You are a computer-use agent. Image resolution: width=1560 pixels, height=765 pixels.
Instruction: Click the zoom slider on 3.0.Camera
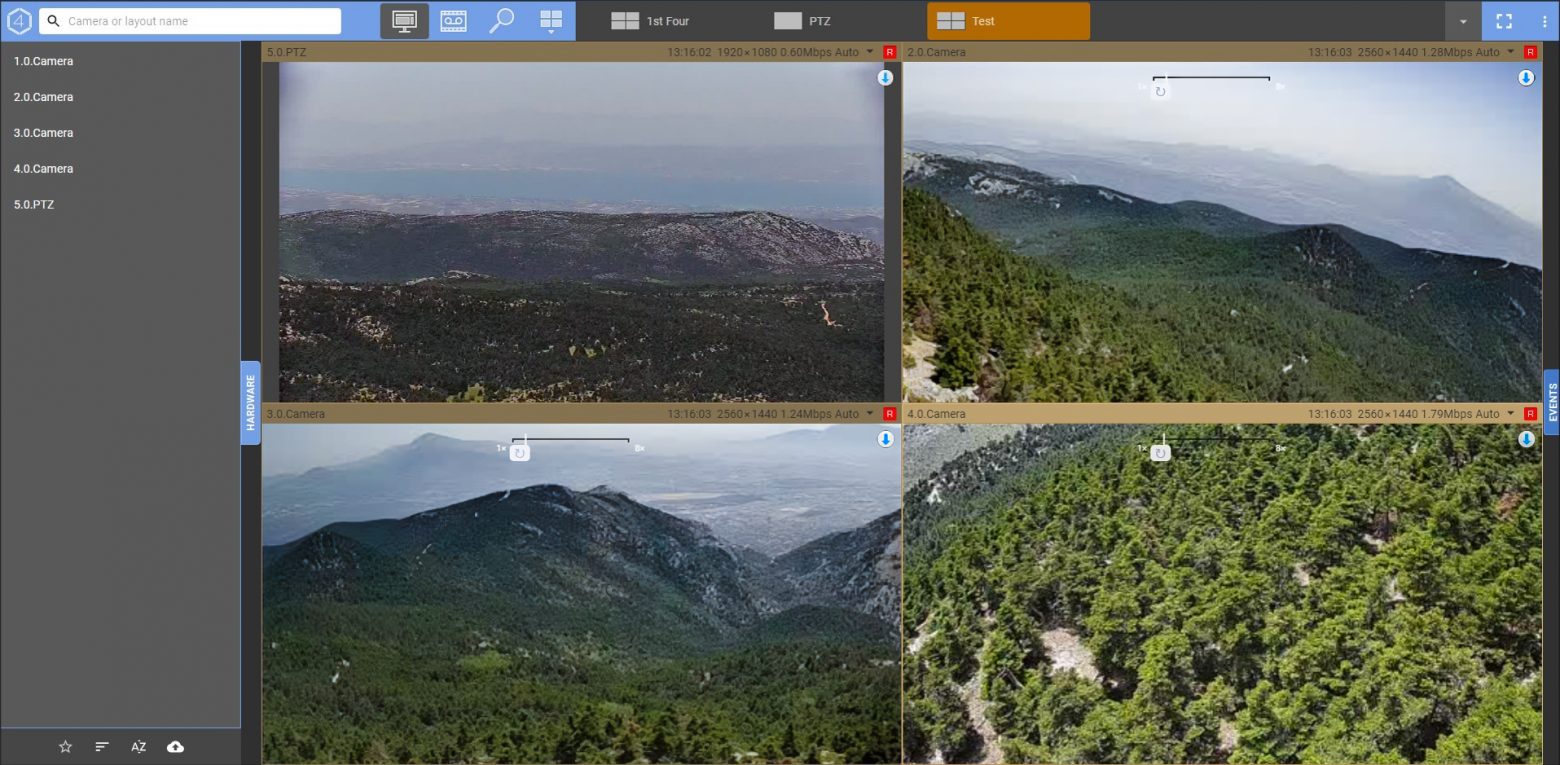pyautogui.click(x=570, y=441)
